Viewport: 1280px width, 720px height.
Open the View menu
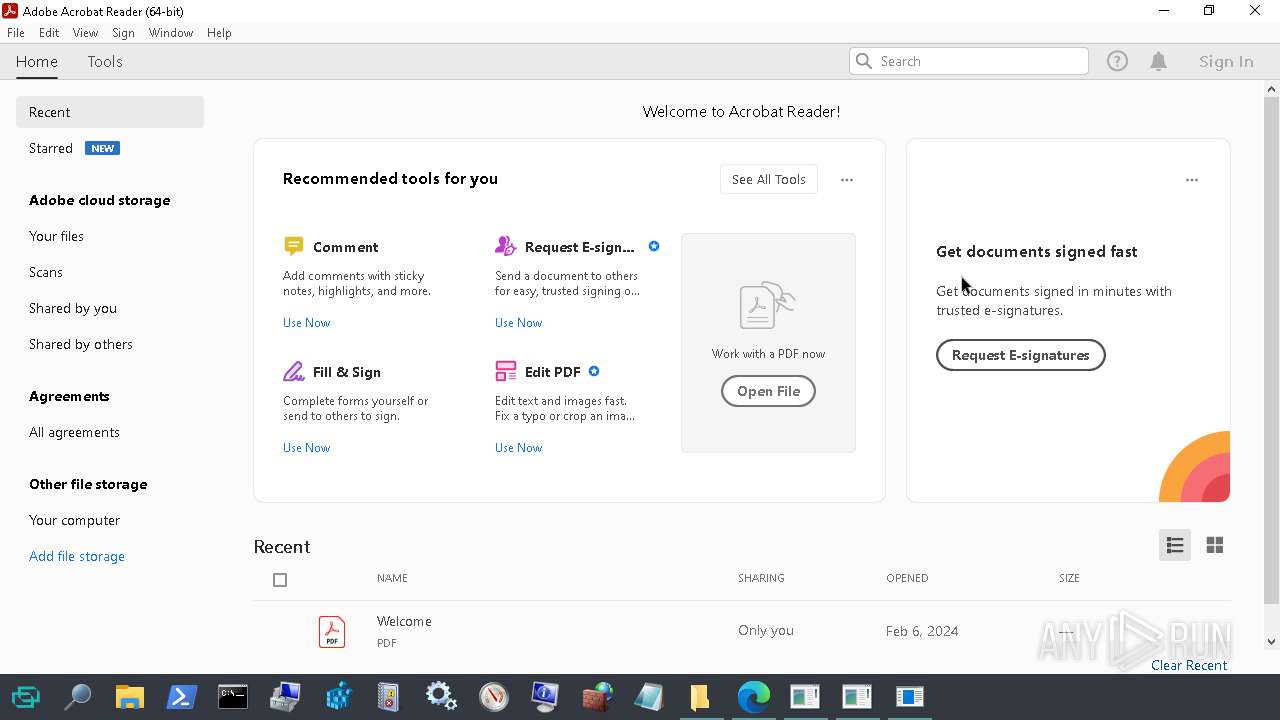click(85, 33)
